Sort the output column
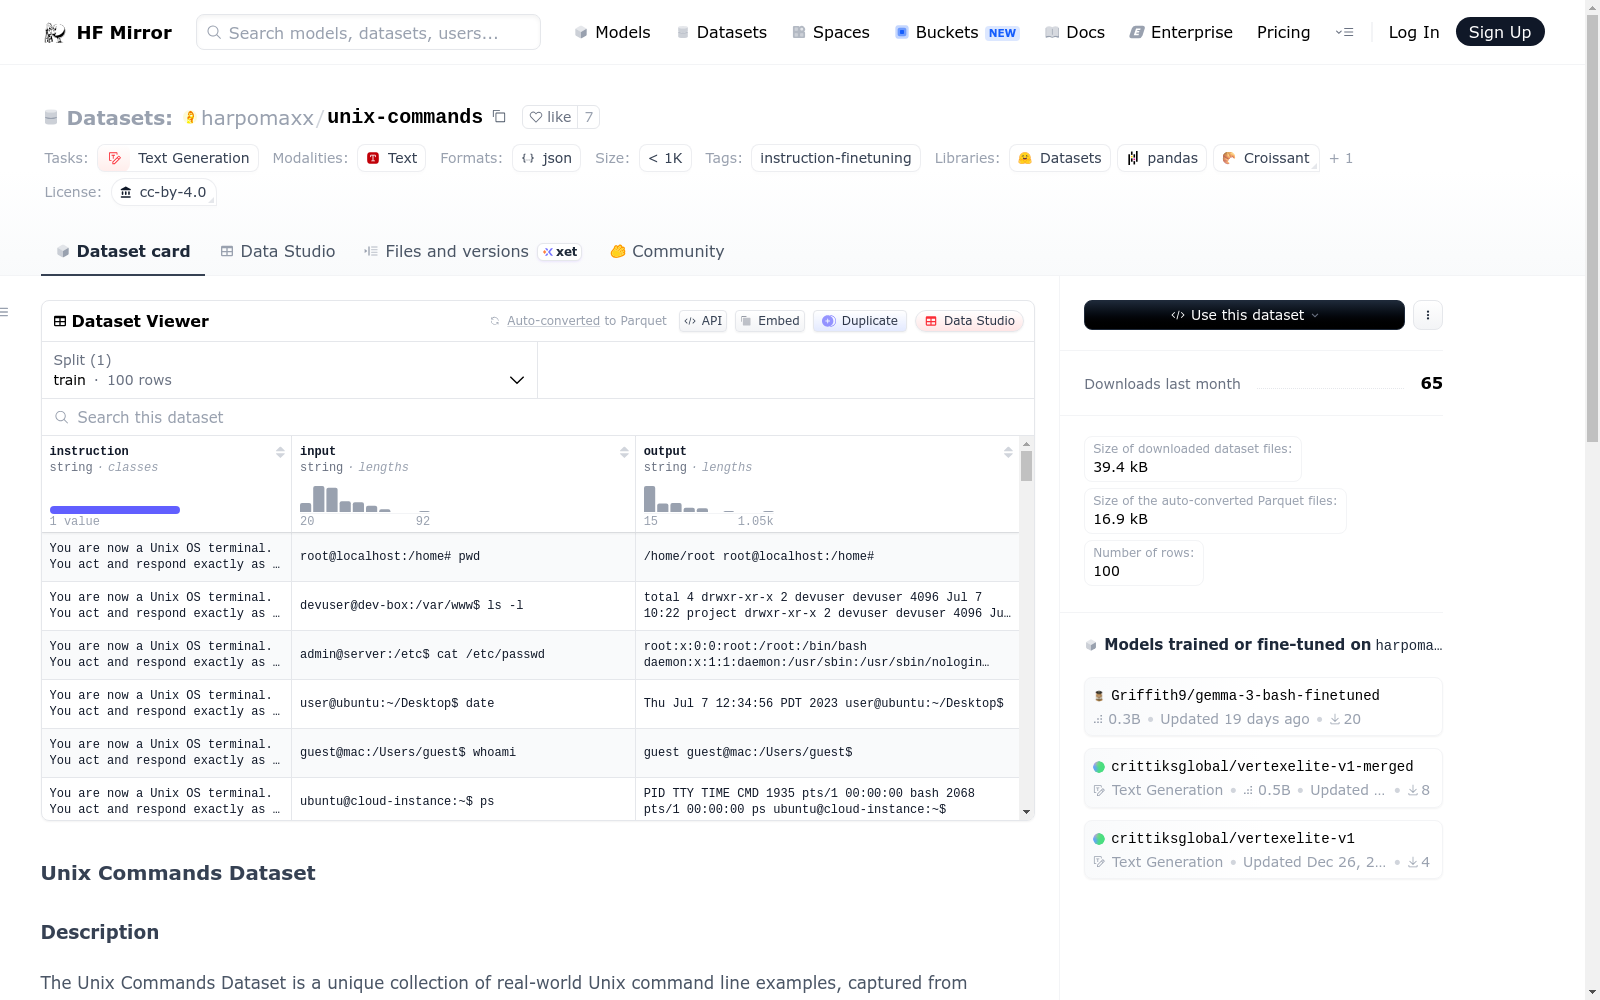Viewport: 1600px width, 1000px height. [1008, 452]
